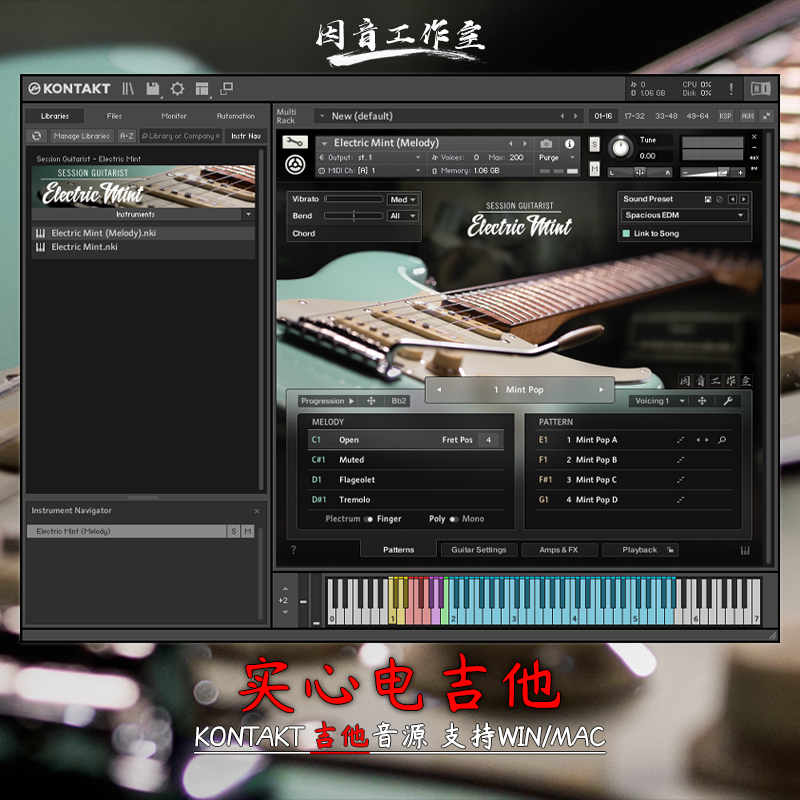
Task: Open the voicing wrench settings
Action: tap(728, 401)
